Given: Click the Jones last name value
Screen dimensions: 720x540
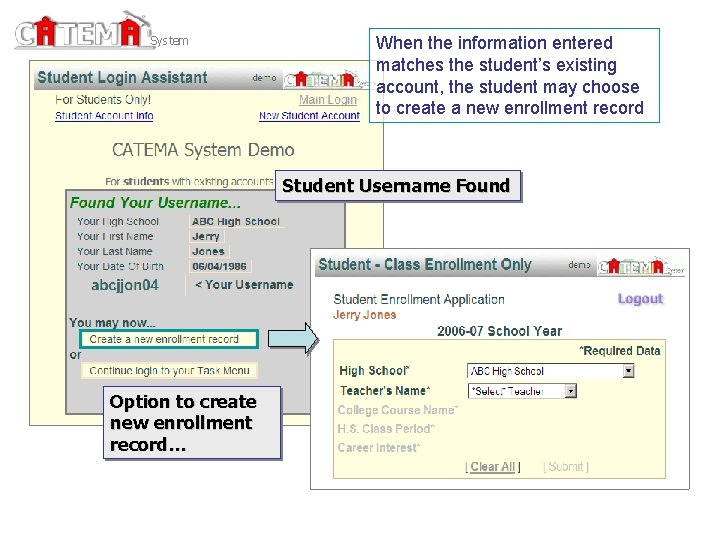Looking at the screenshot, I should (208, 252).
